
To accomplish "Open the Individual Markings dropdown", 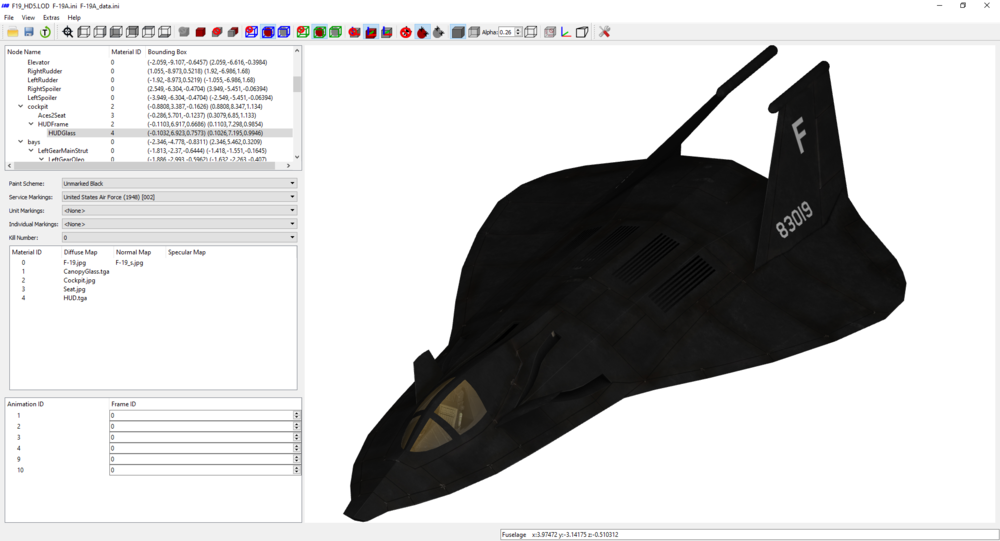I will coord(179,224).
